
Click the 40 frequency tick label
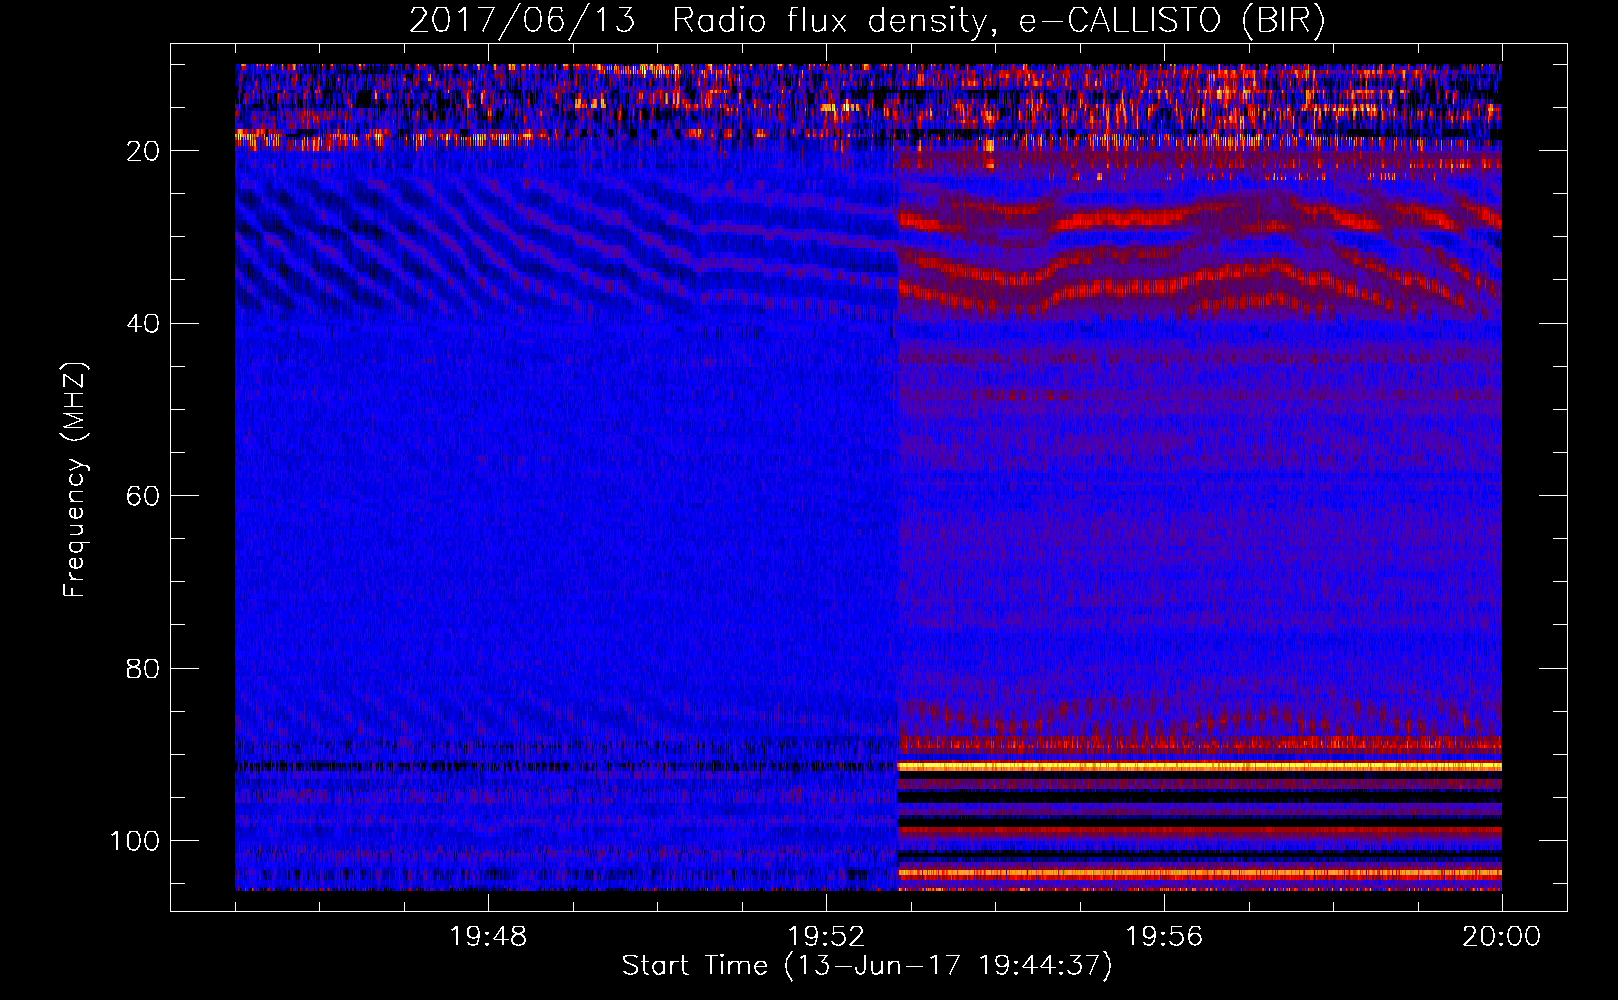143,324
